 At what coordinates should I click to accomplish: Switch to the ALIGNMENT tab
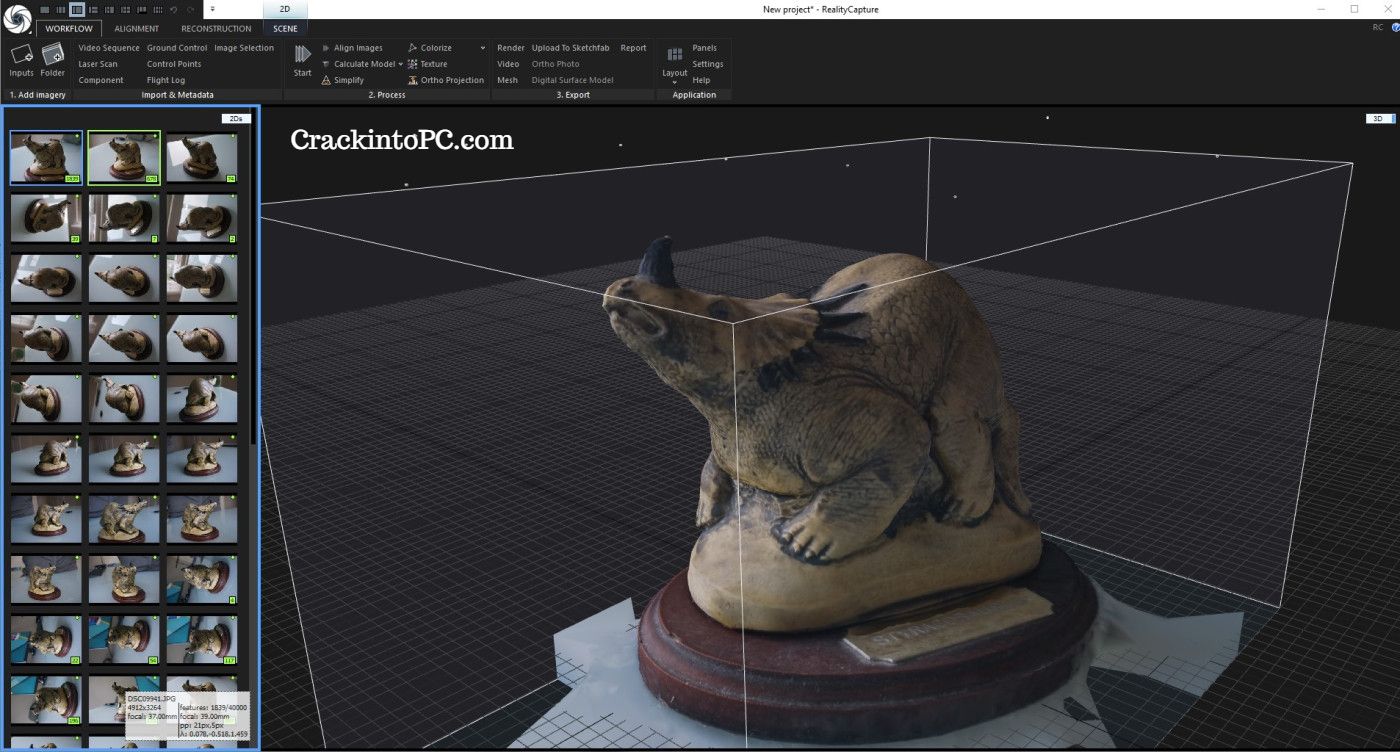click(x=136, y=29)
